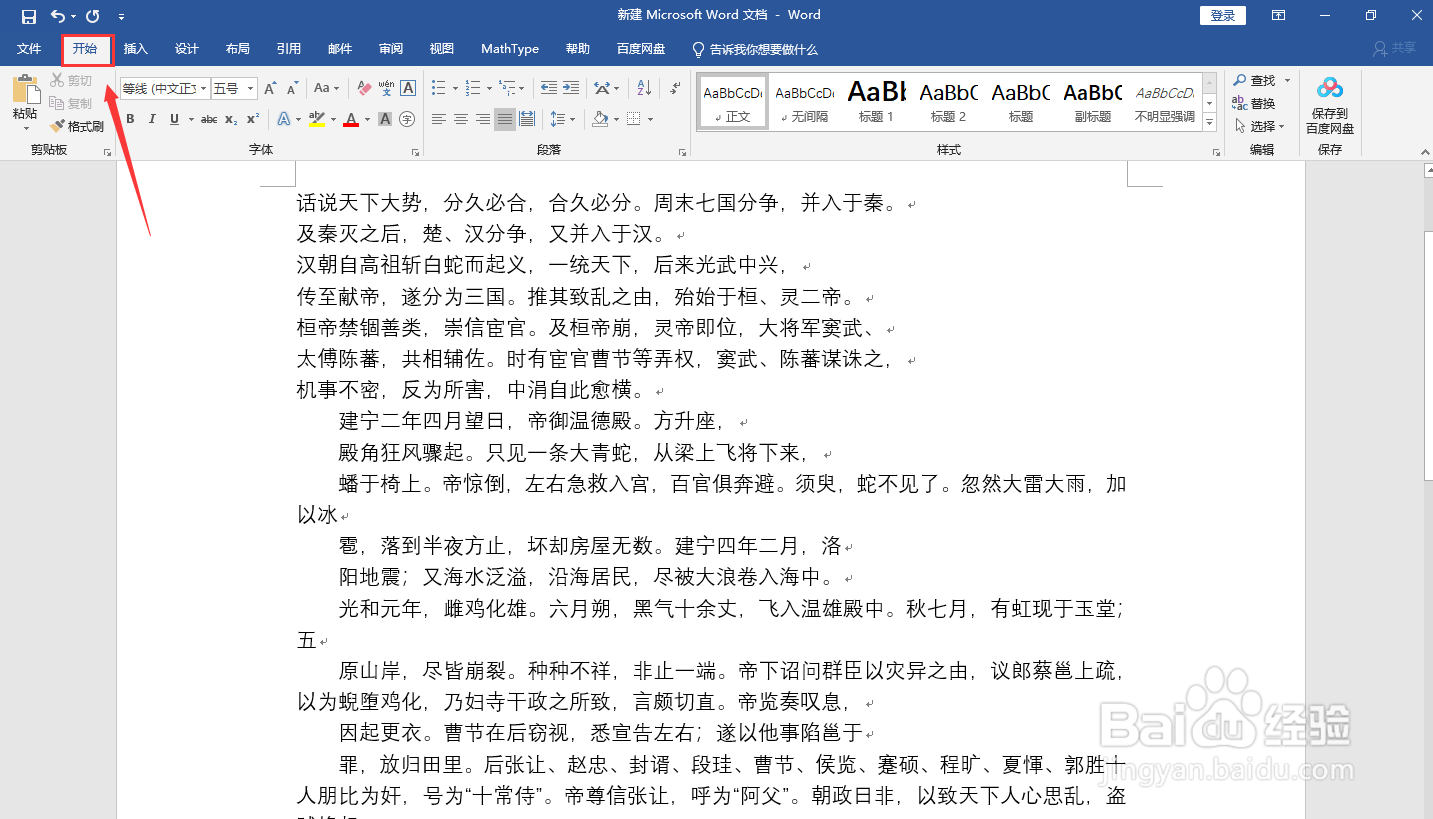
Task: Toggle Italic formatting
Action: [152, 120]
